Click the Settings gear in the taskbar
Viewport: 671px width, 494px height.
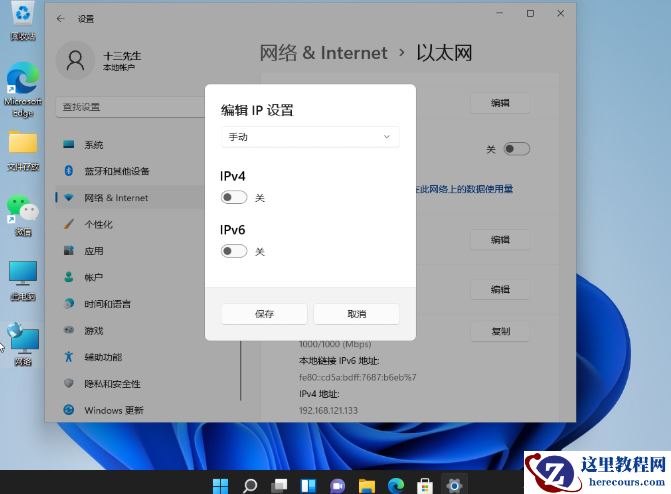pos(454,485)
